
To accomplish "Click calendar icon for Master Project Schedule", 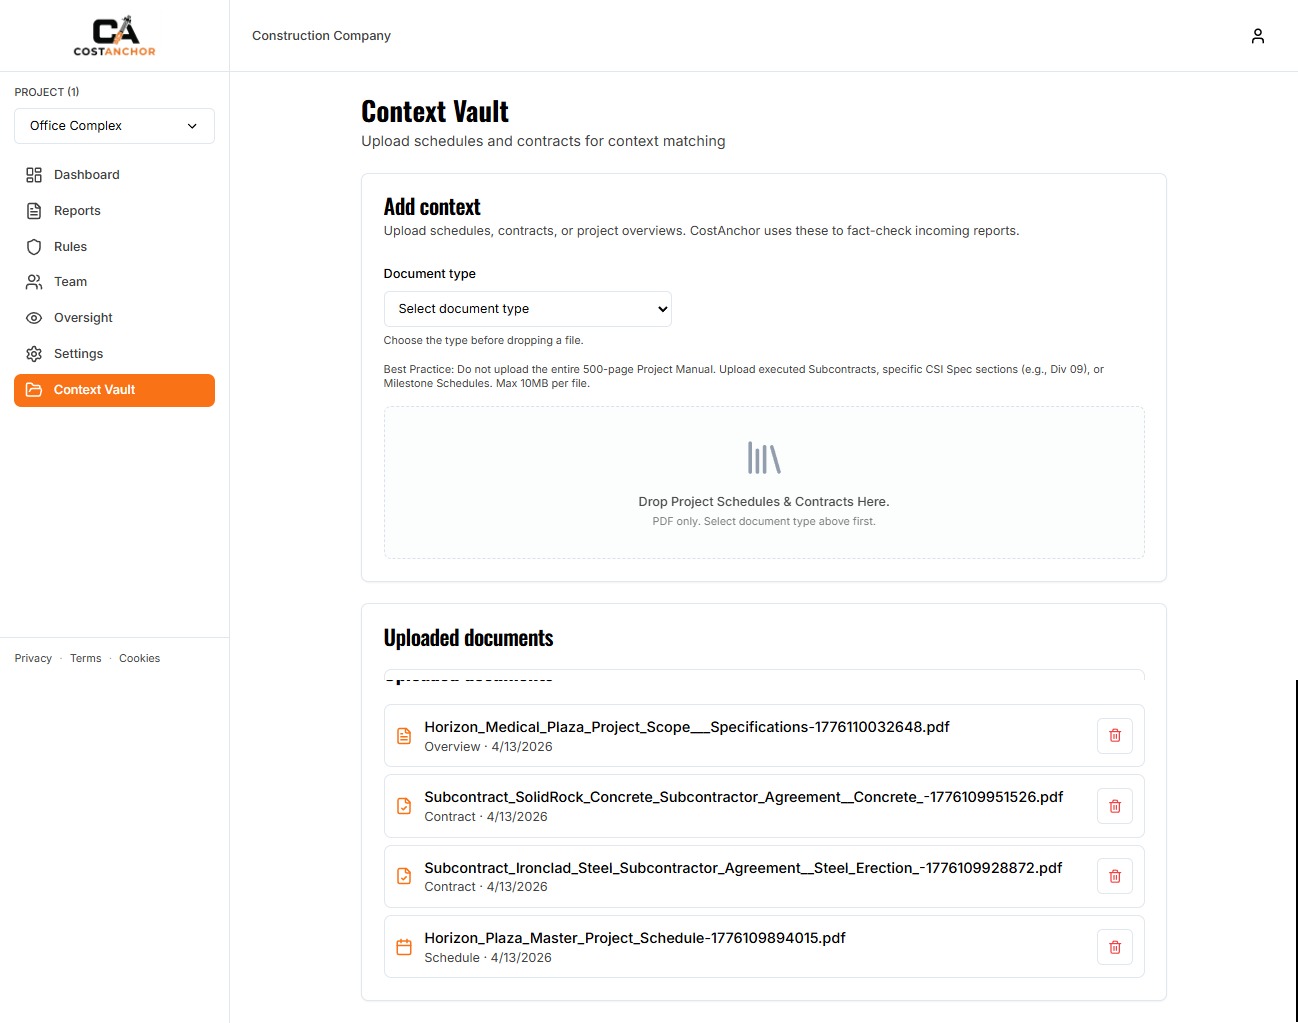I will (x=404, y=947).
